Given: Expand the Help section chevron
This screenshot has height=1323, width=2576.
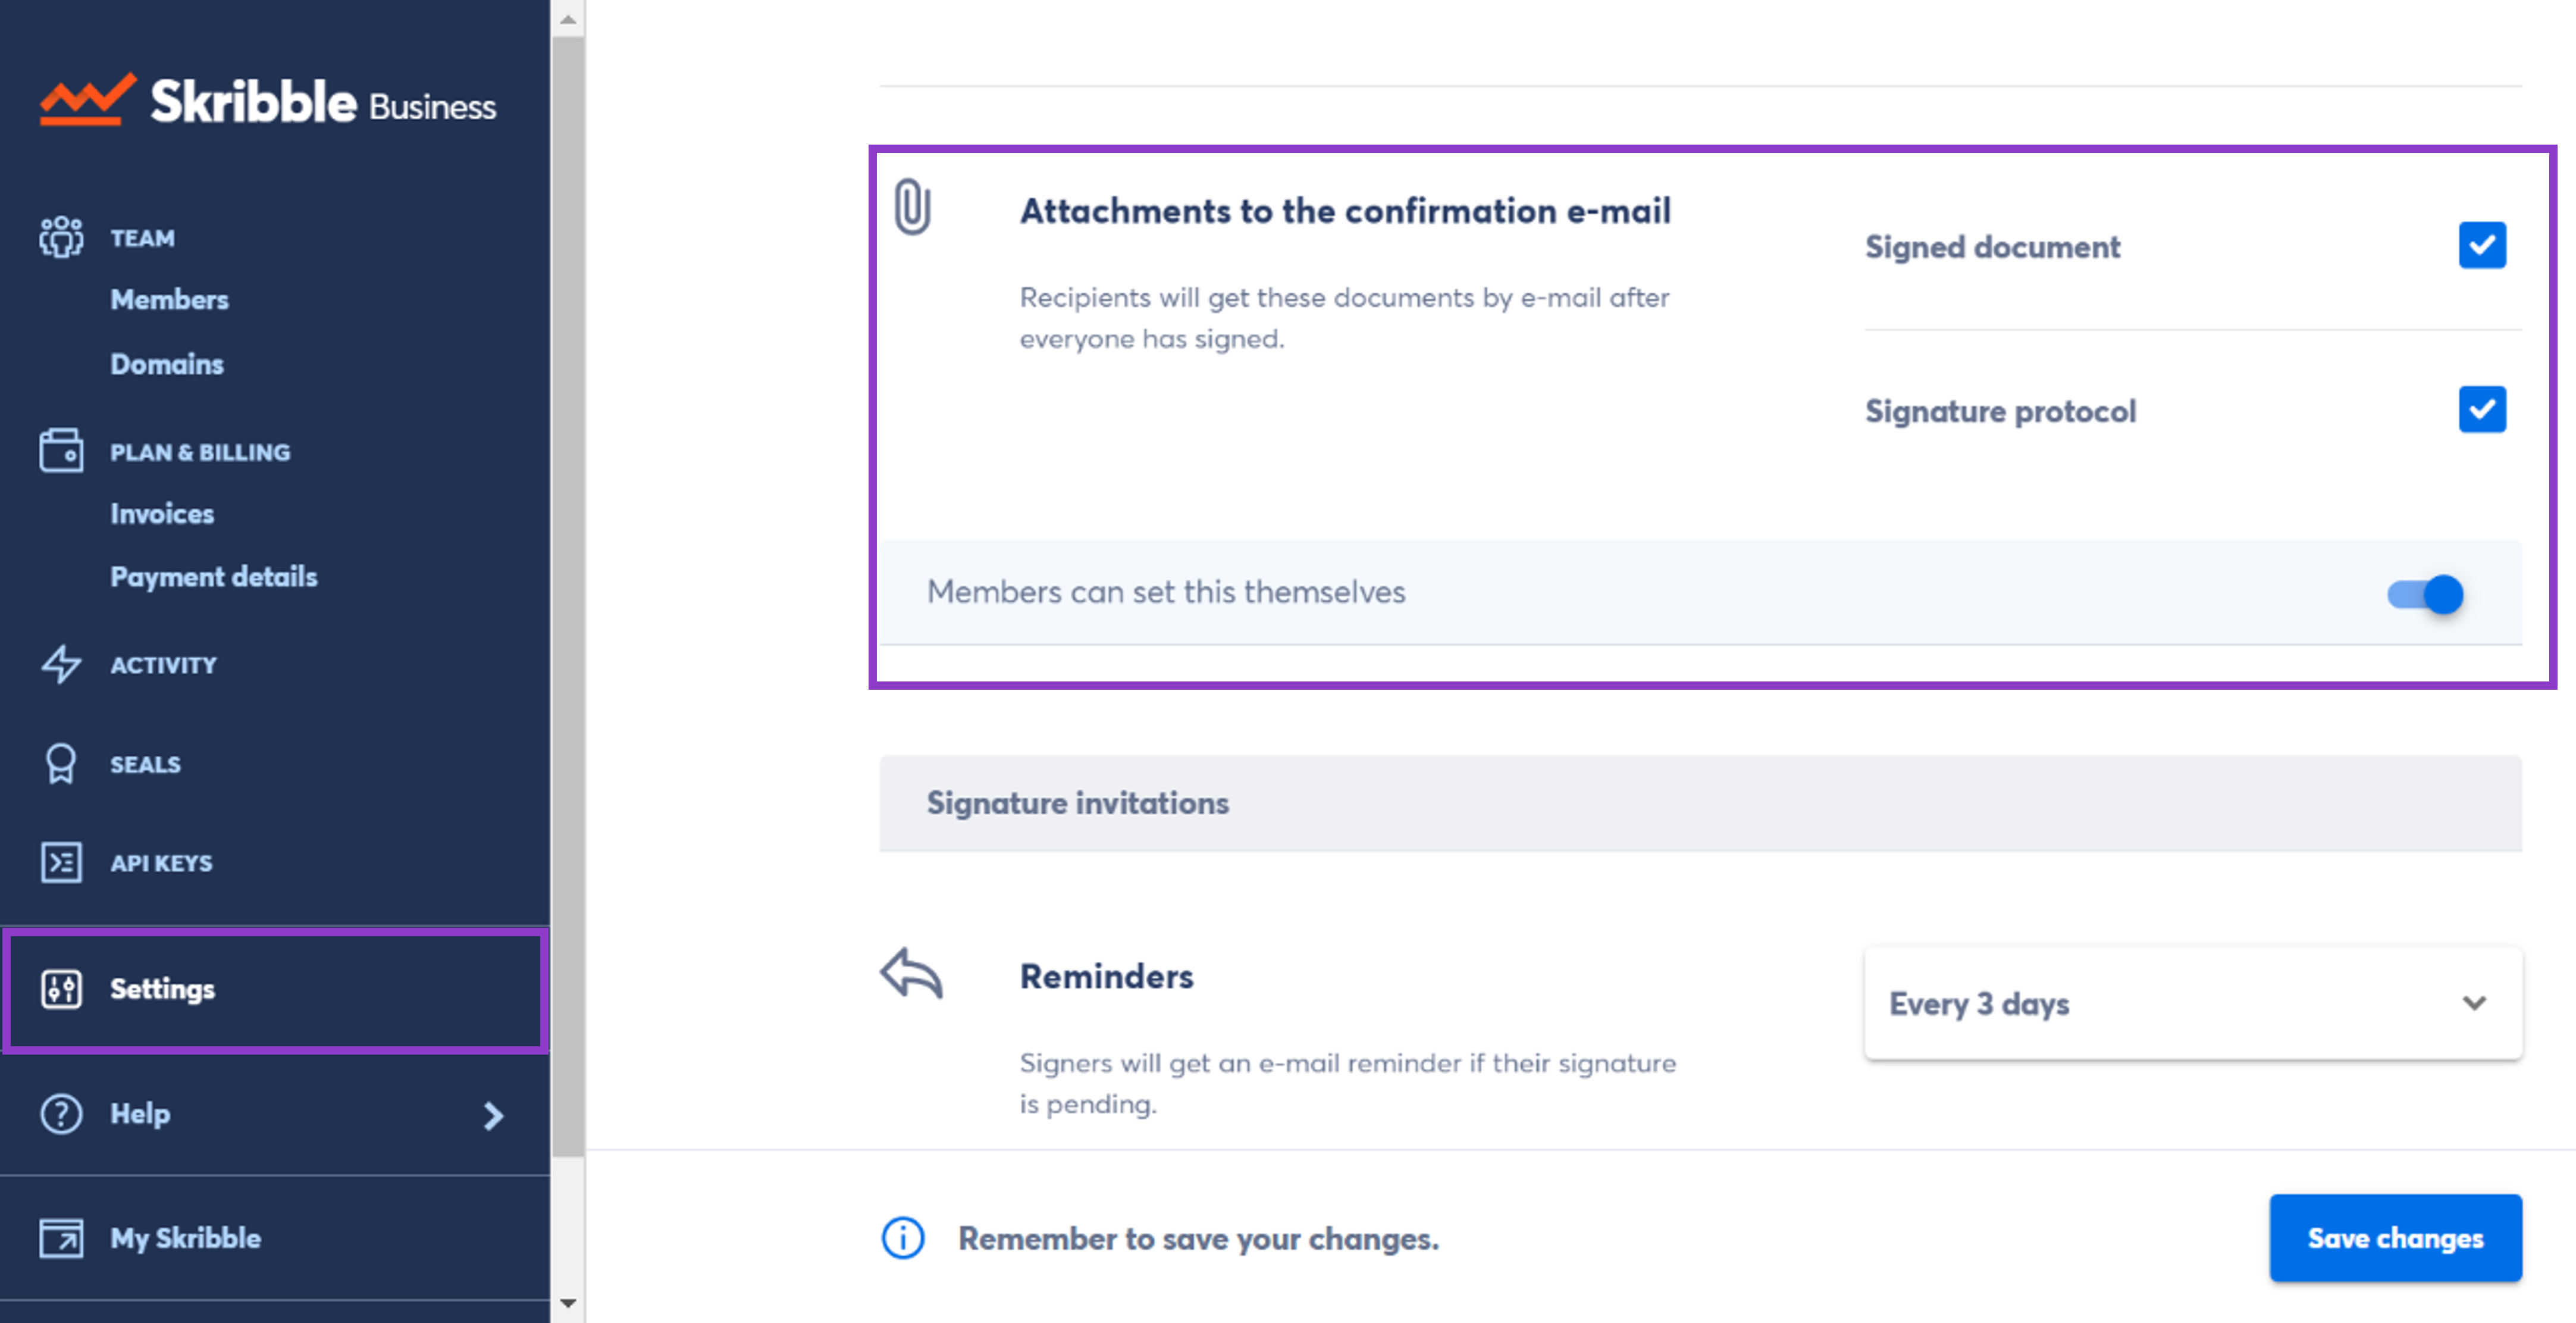Looking at the screenshot, I should point(492,1115).
